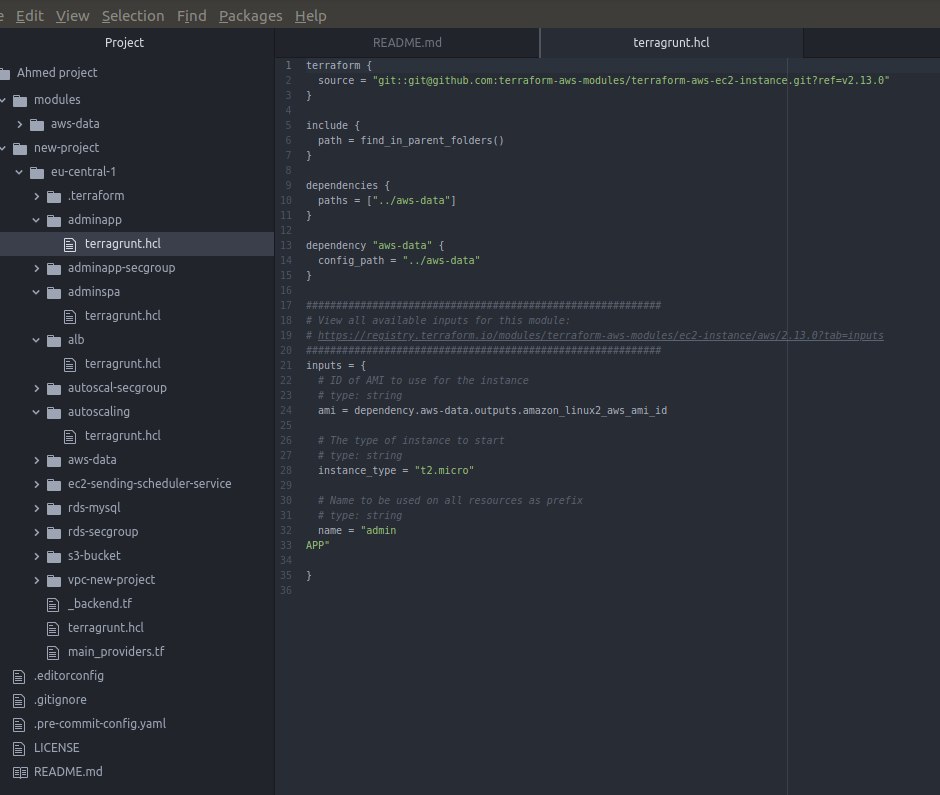Open the Edit menu
The image size is (940, 795).
(x=30, y=16)
